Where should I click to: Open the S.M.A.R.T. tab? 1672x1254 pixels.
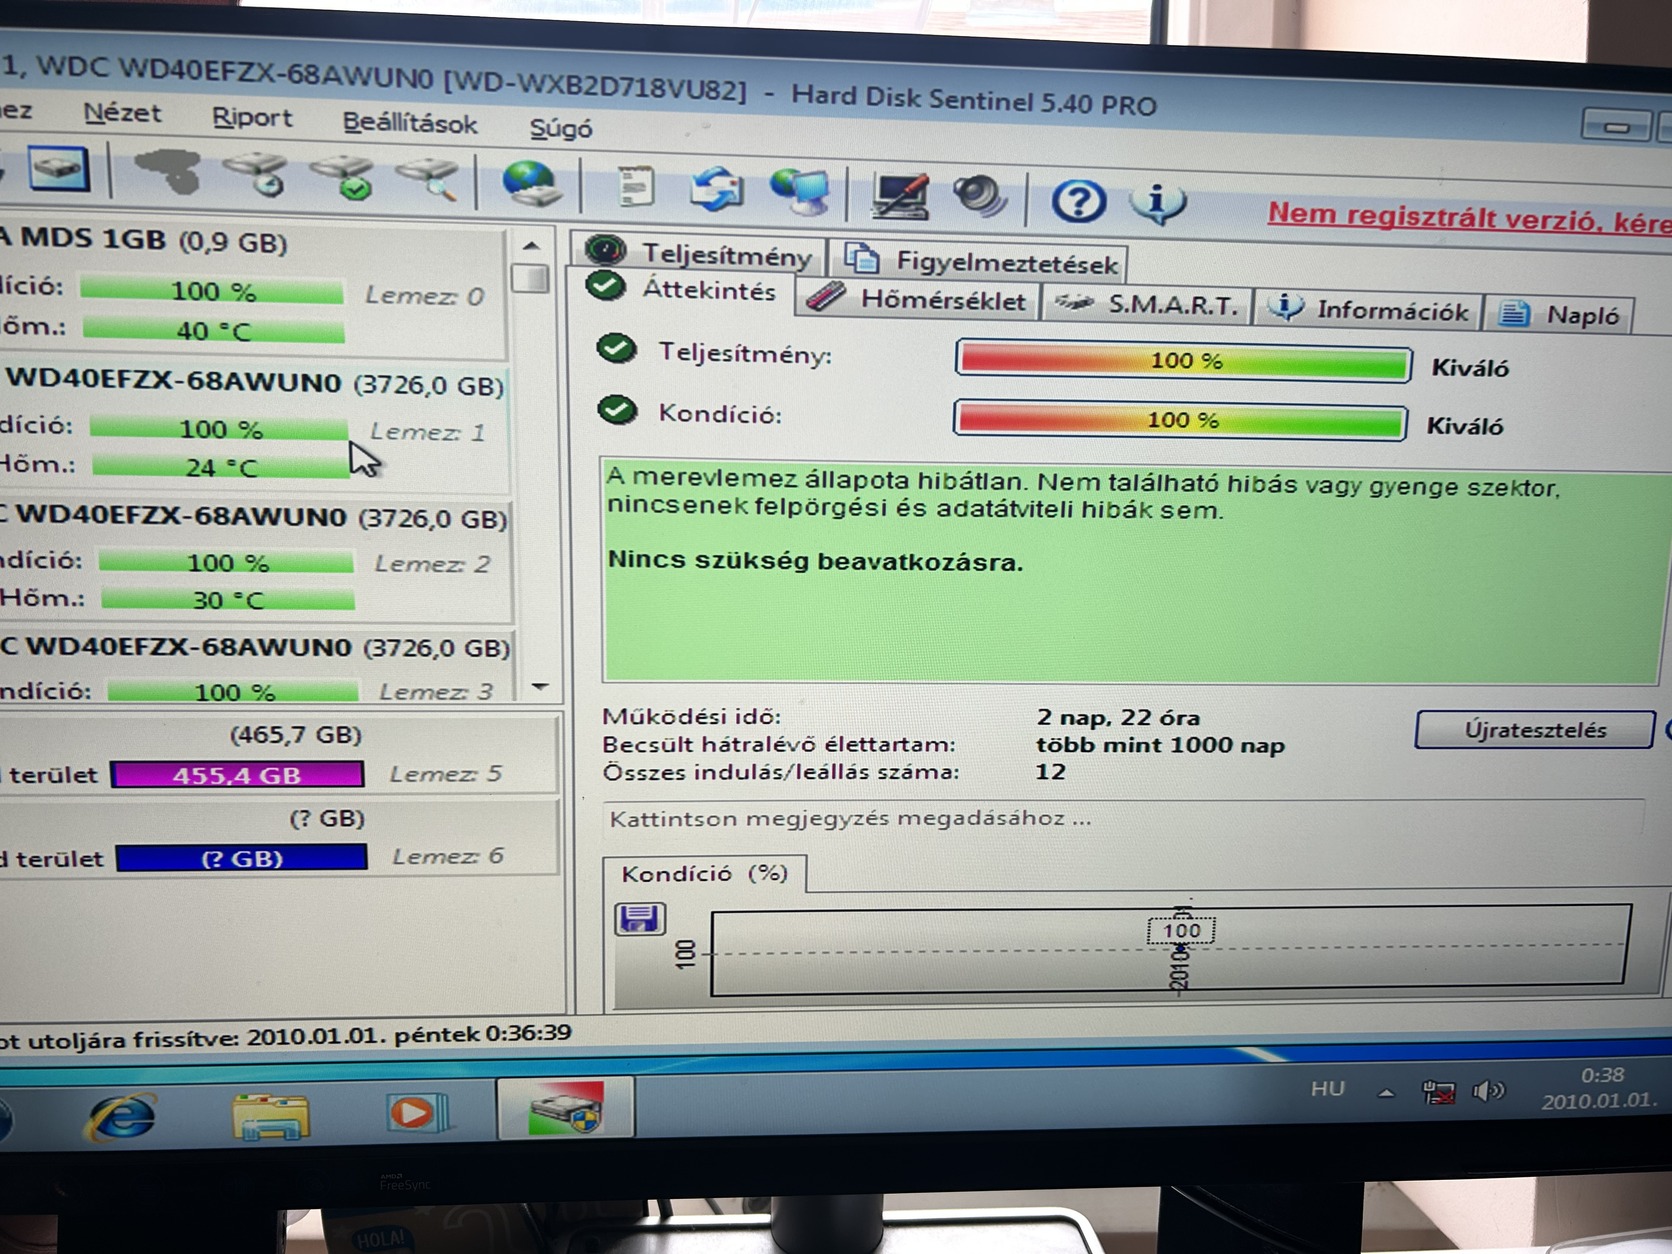tap(1146, 305)
